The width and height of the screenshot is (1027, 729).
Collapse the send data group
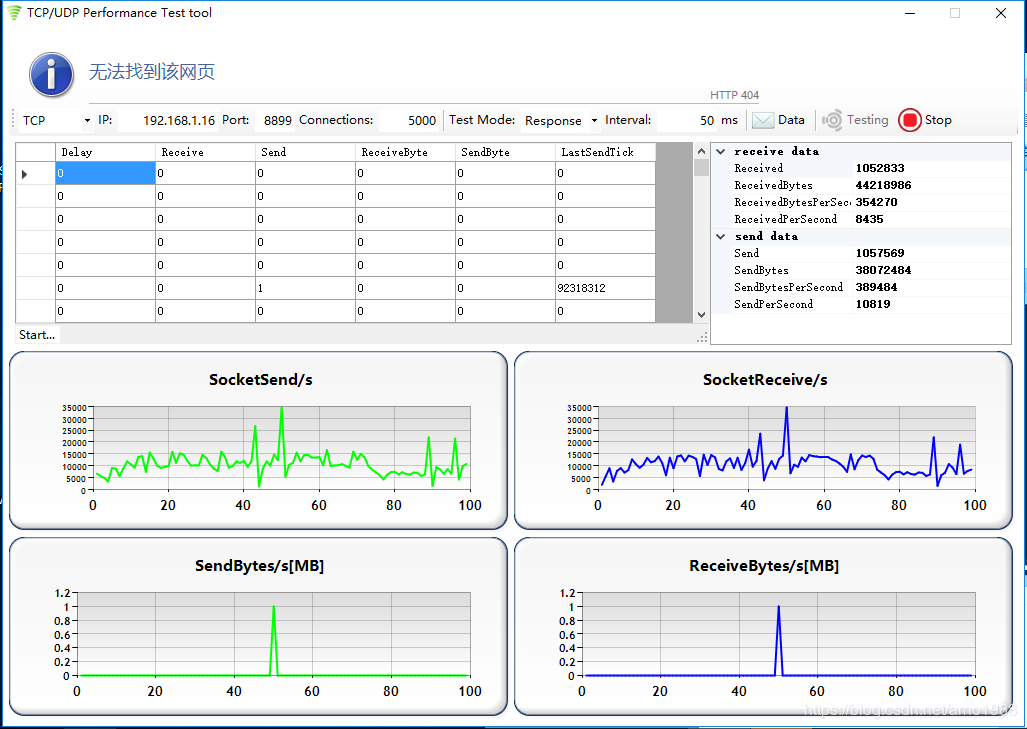pos(720,236)
